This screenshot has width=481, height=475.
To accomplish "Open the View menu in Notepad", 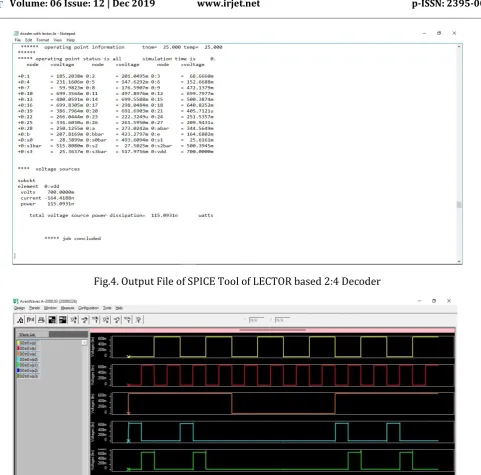I will pos(57,40).
